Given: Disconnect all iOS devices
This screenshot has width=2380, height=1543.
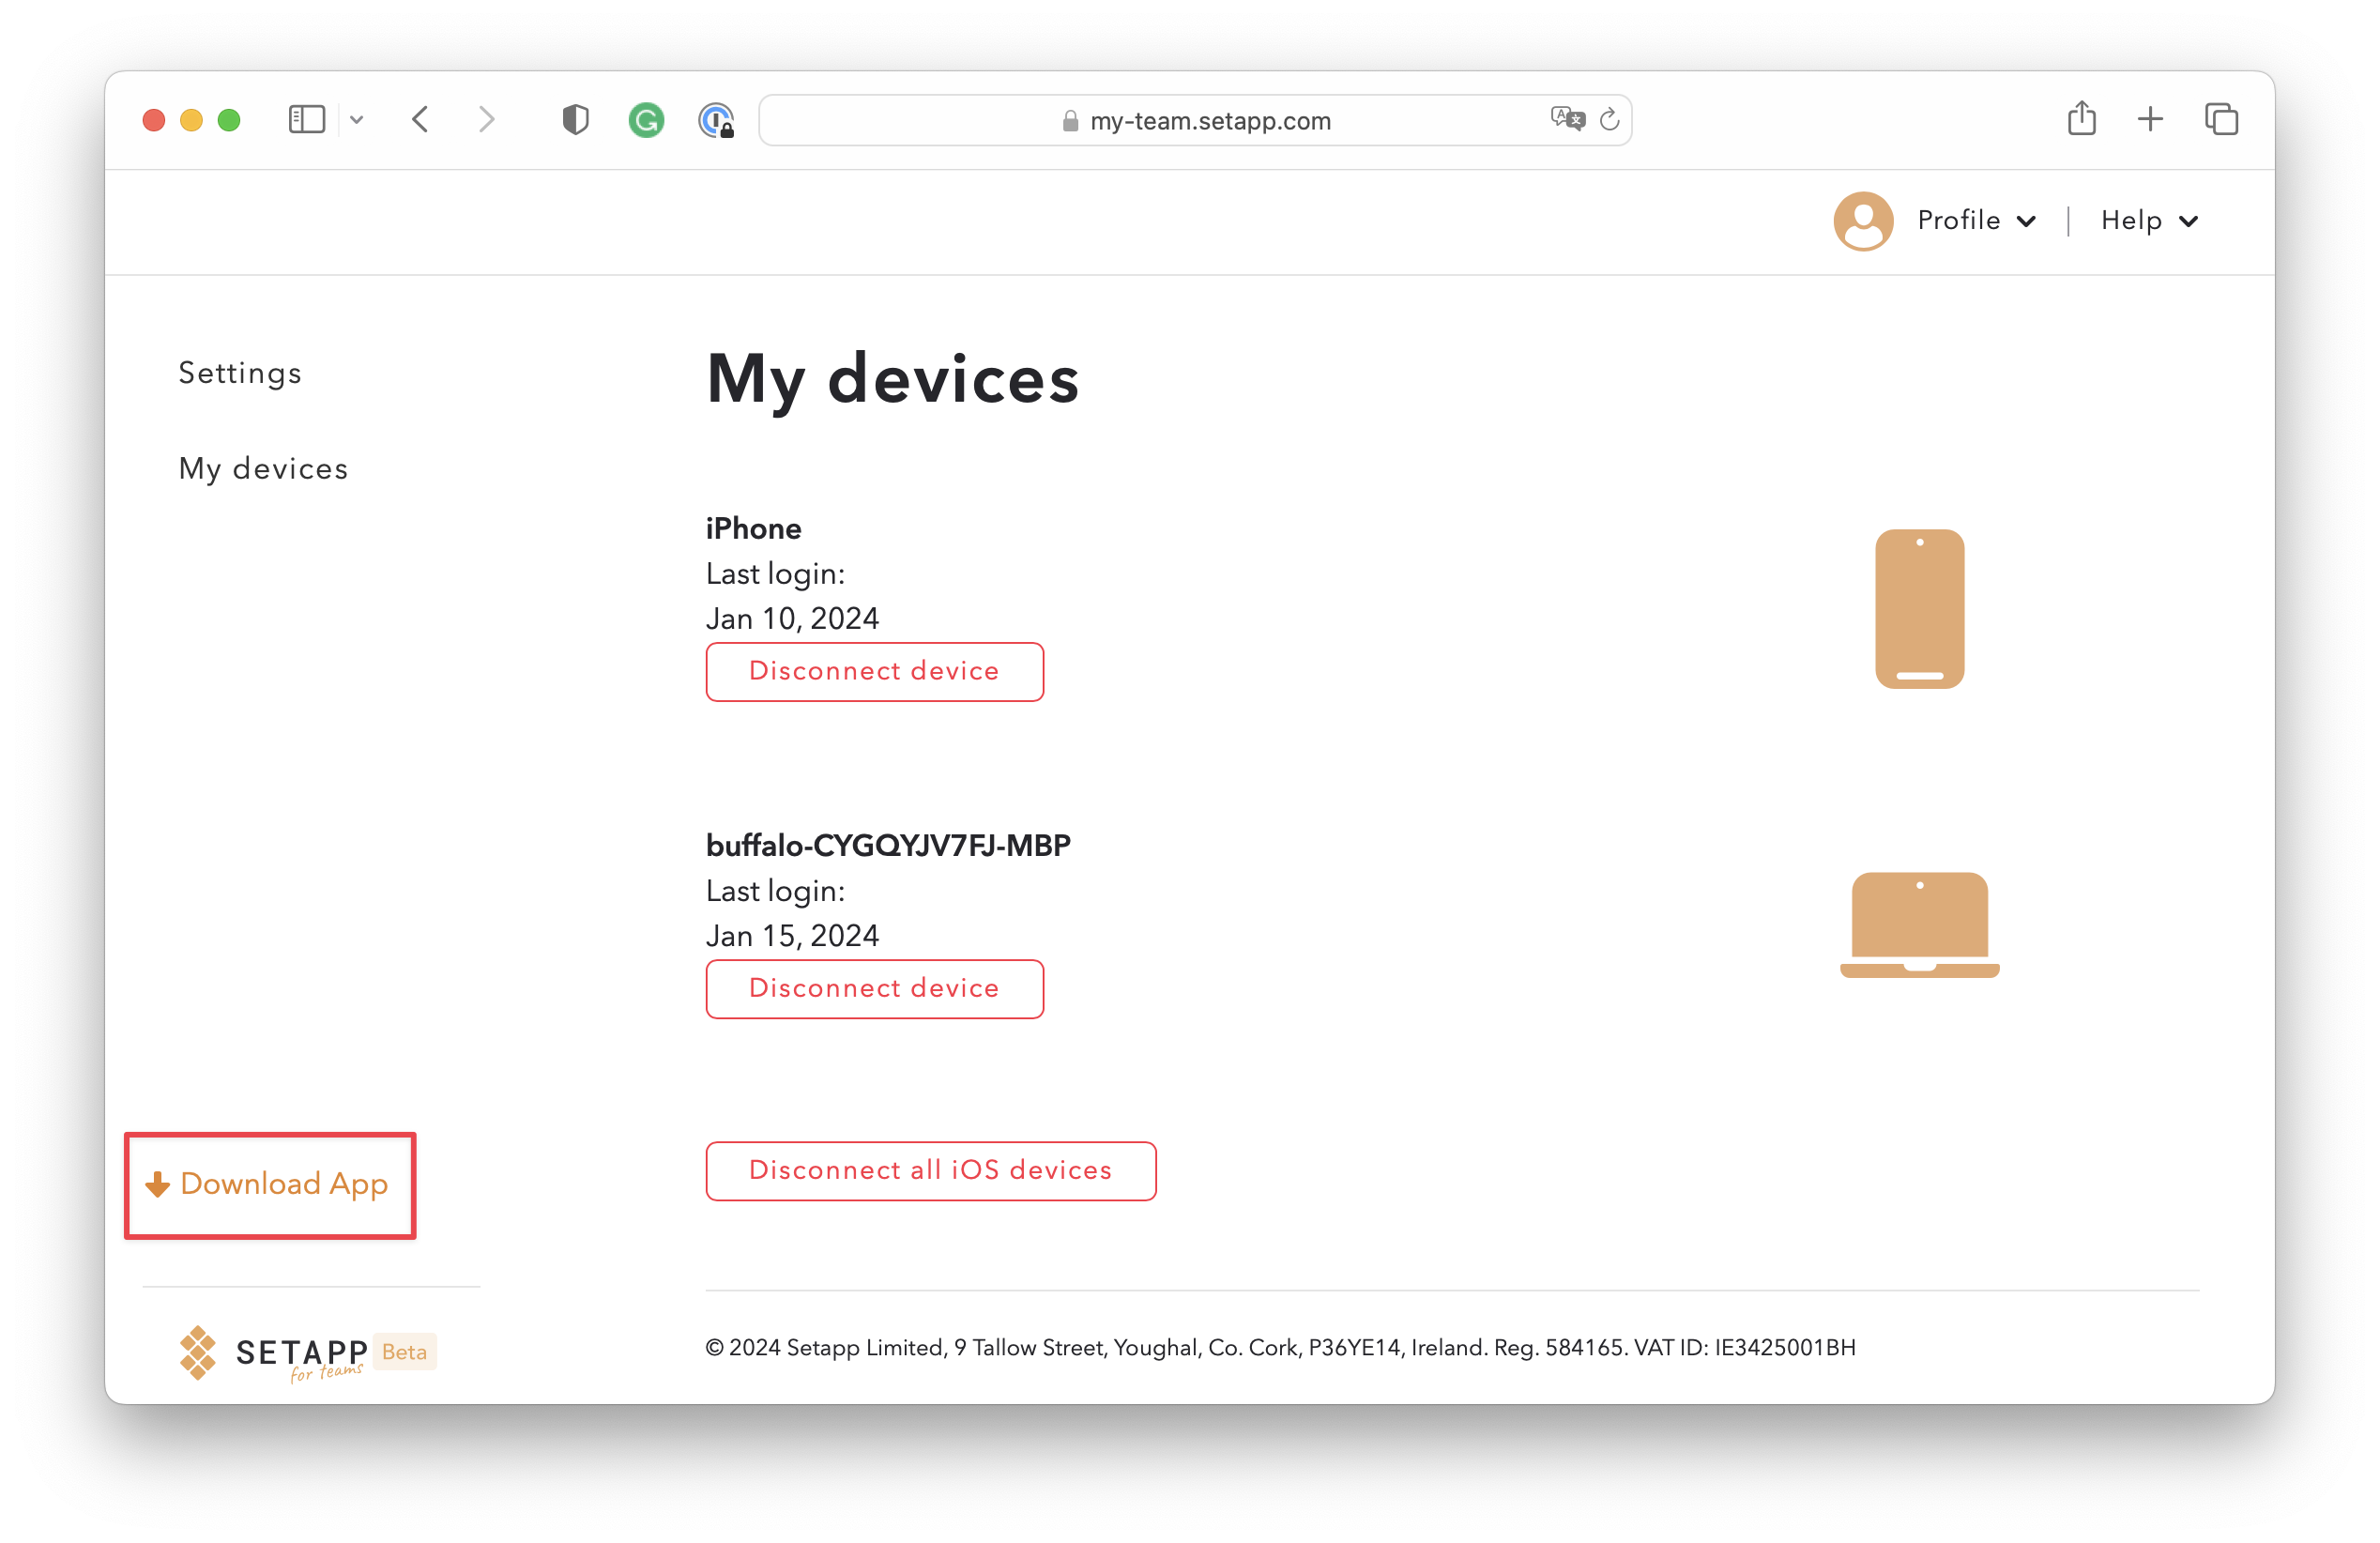Looking at the screenshot, I should [930, 1170].
